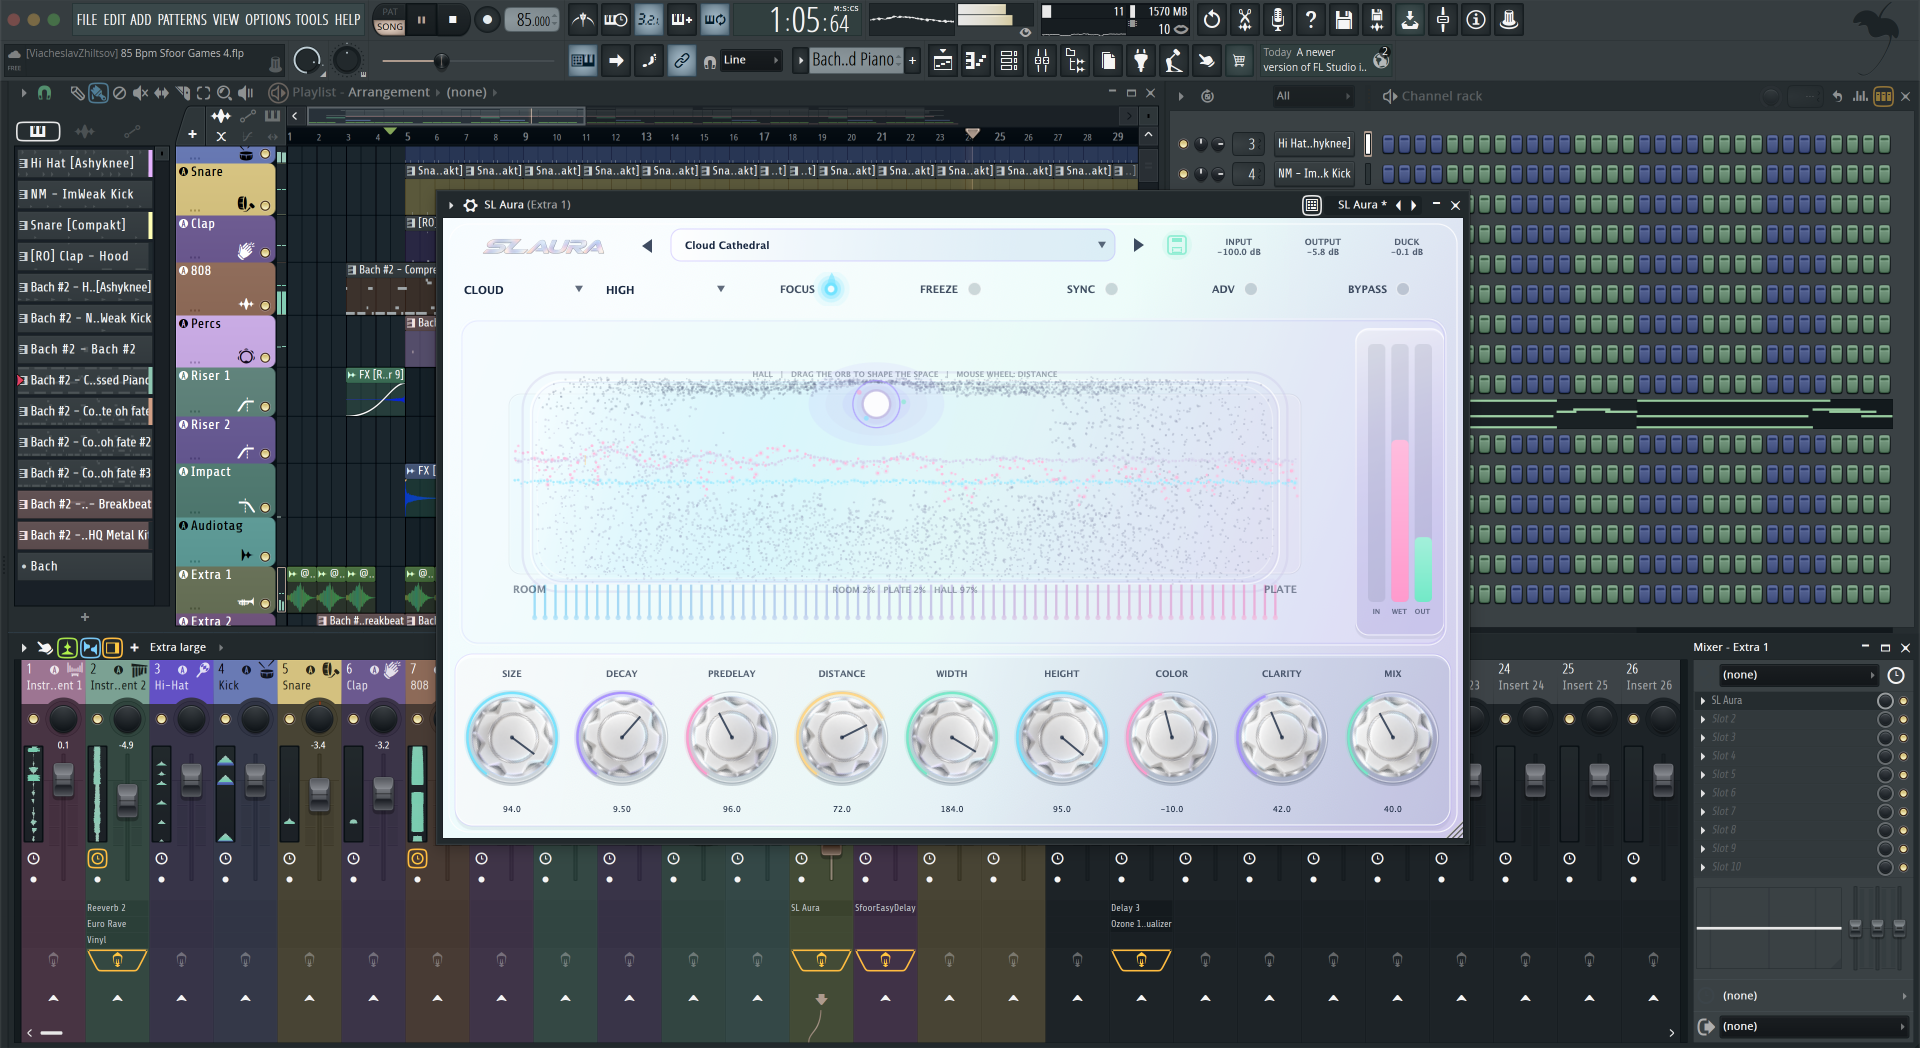Click the orb in SL Aura space display

[x=876, y=404]
